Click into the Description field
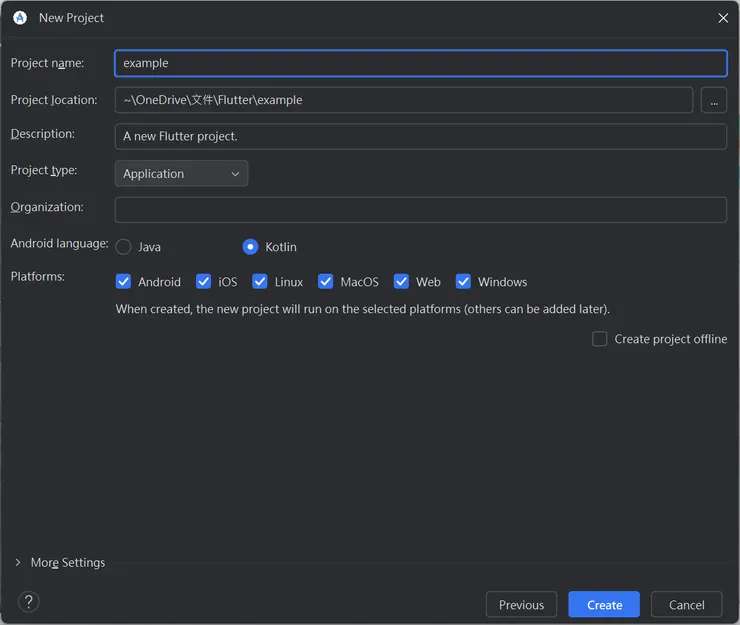This screenshot has width=740, height=625. (420, 136)
